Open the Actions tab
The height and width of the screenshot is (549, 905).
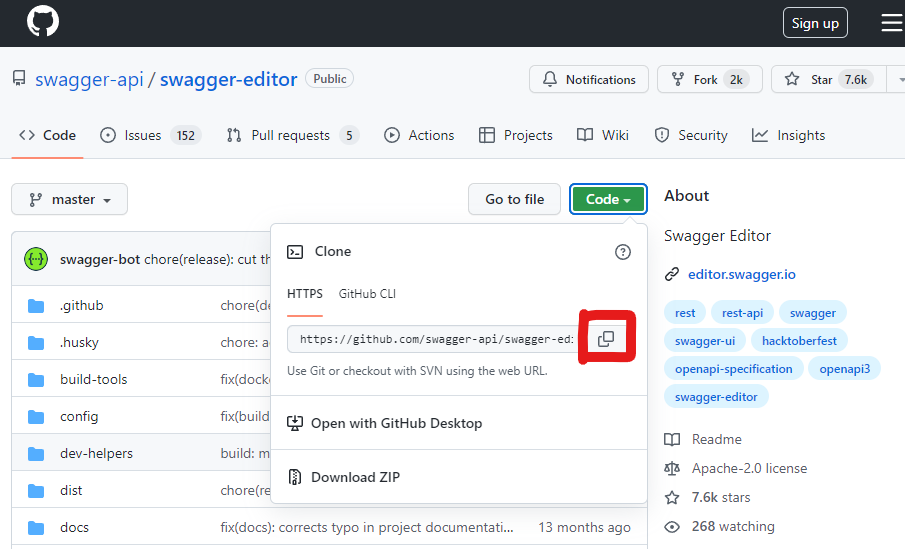pos(419,135)
